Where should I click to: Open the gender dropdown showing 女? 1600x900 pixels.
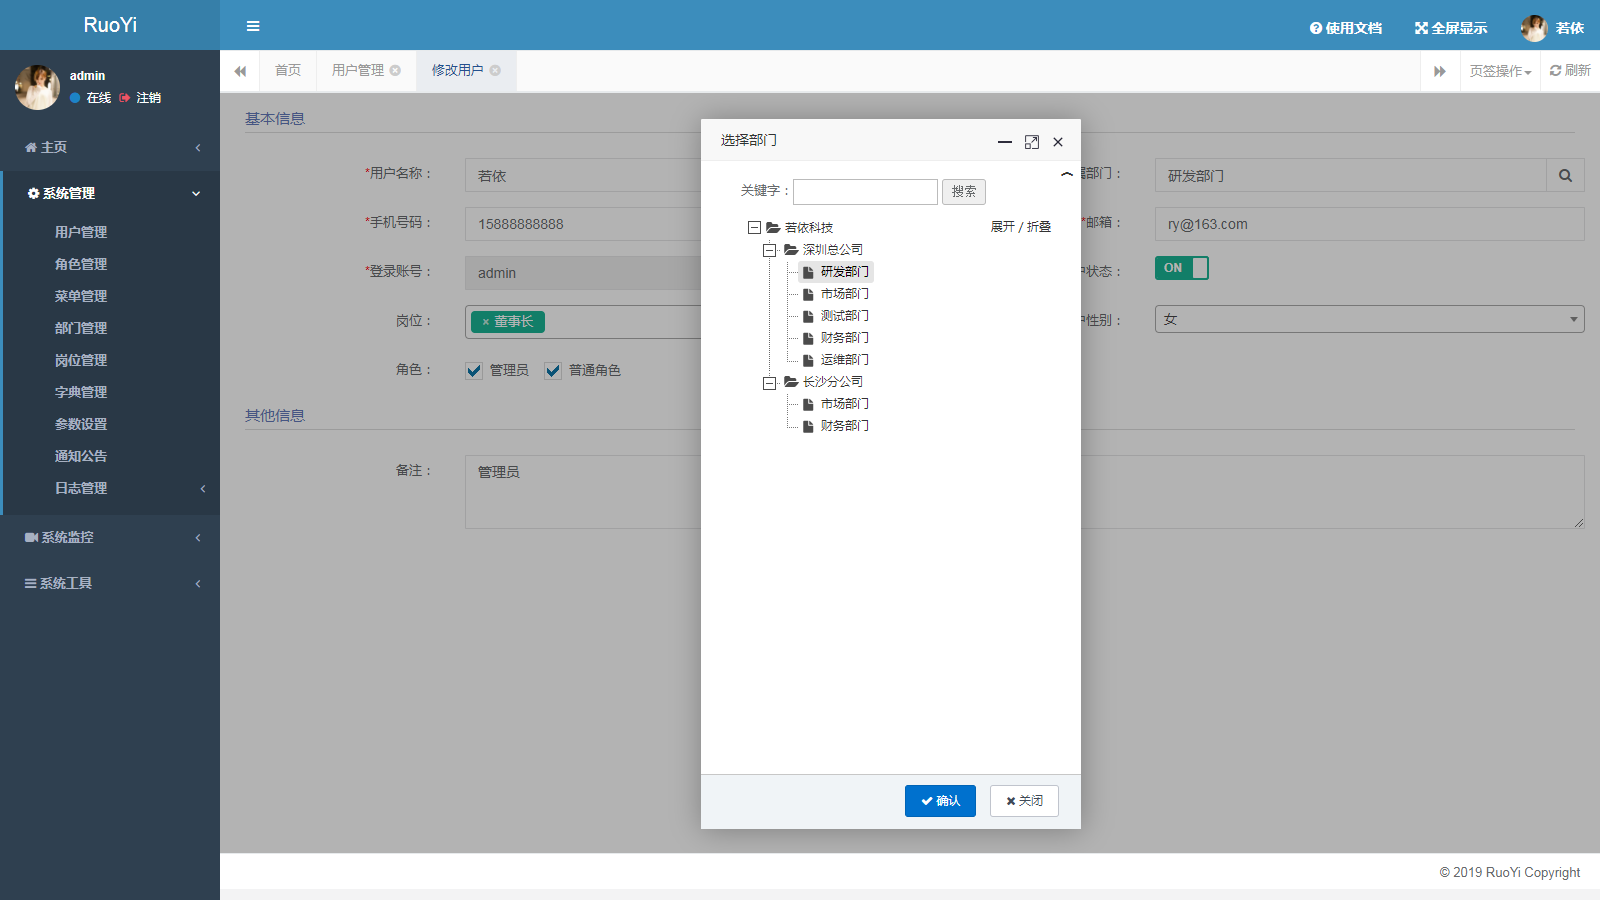tap(1369, 319)
